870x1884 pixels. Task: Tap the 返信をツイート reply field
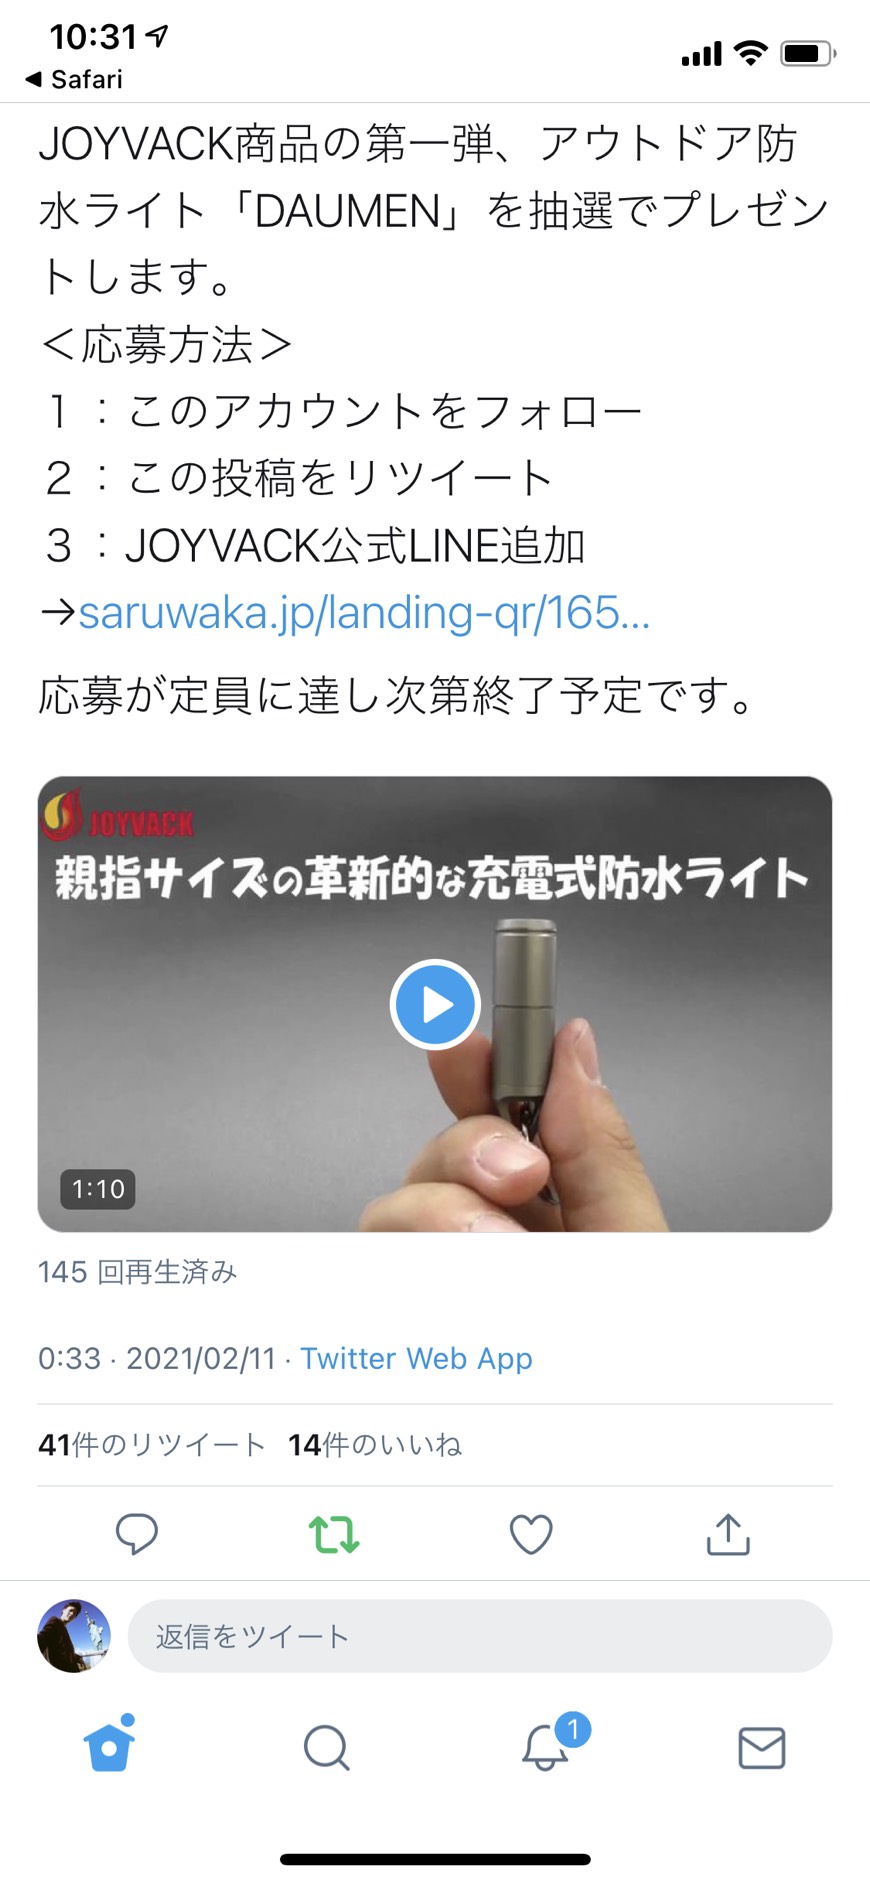click(x=480, y=1636)
